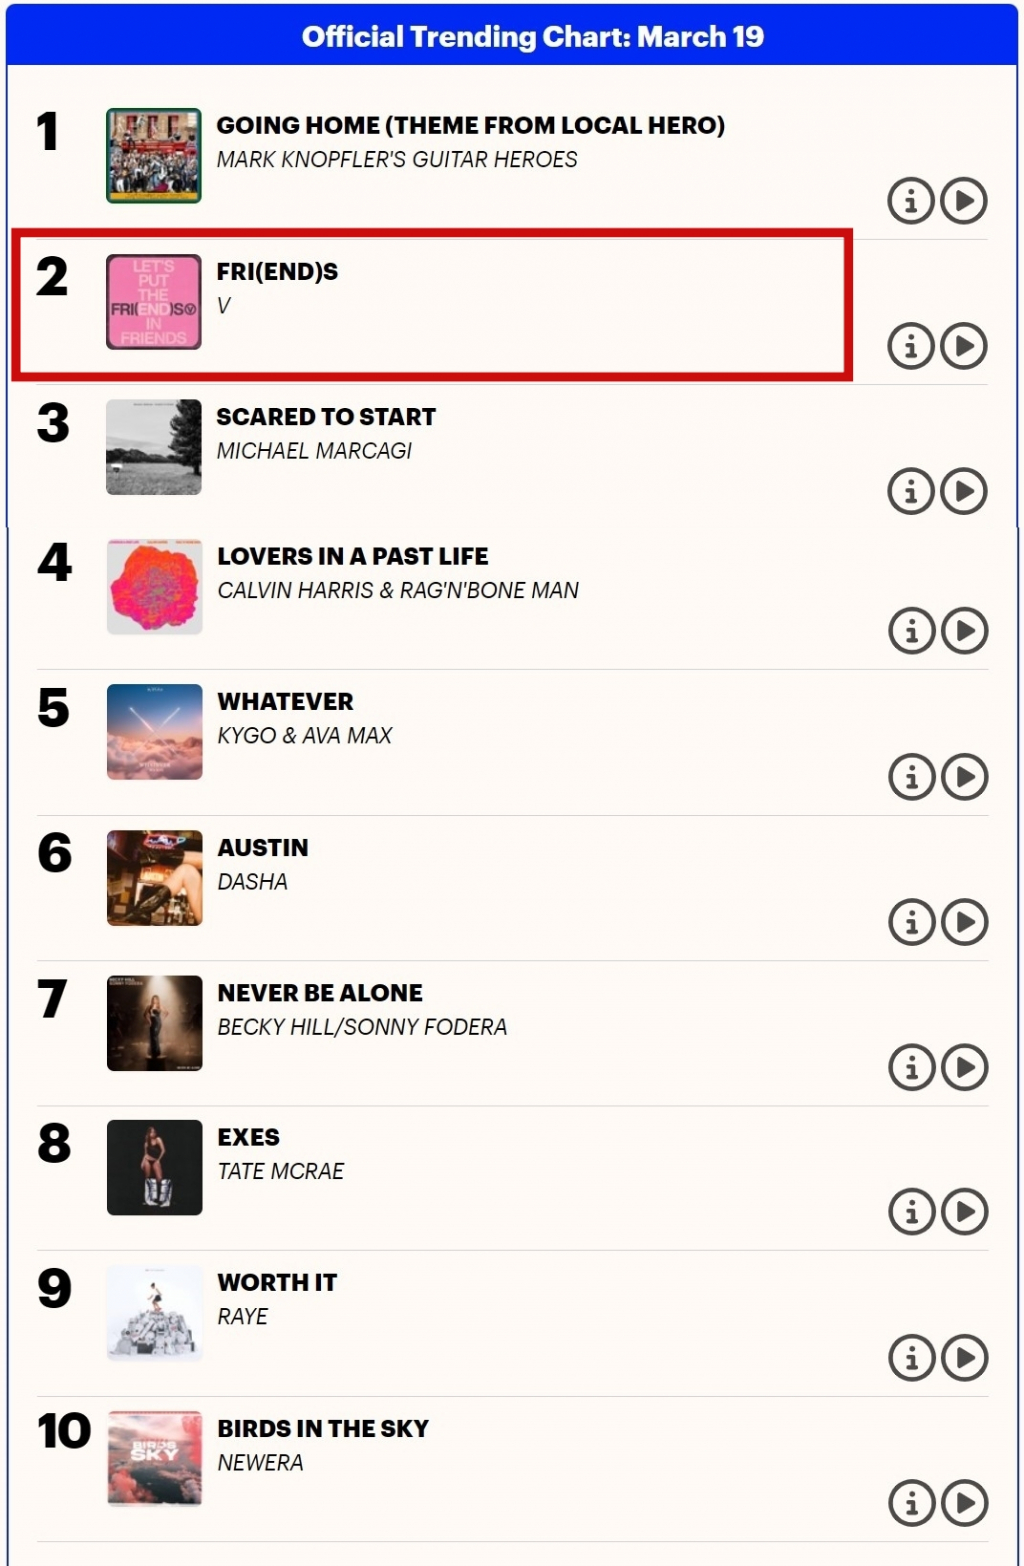Click the Birds In The Sky cover art
The image size is (1024, 1566).
click(x=155, y=1458)
